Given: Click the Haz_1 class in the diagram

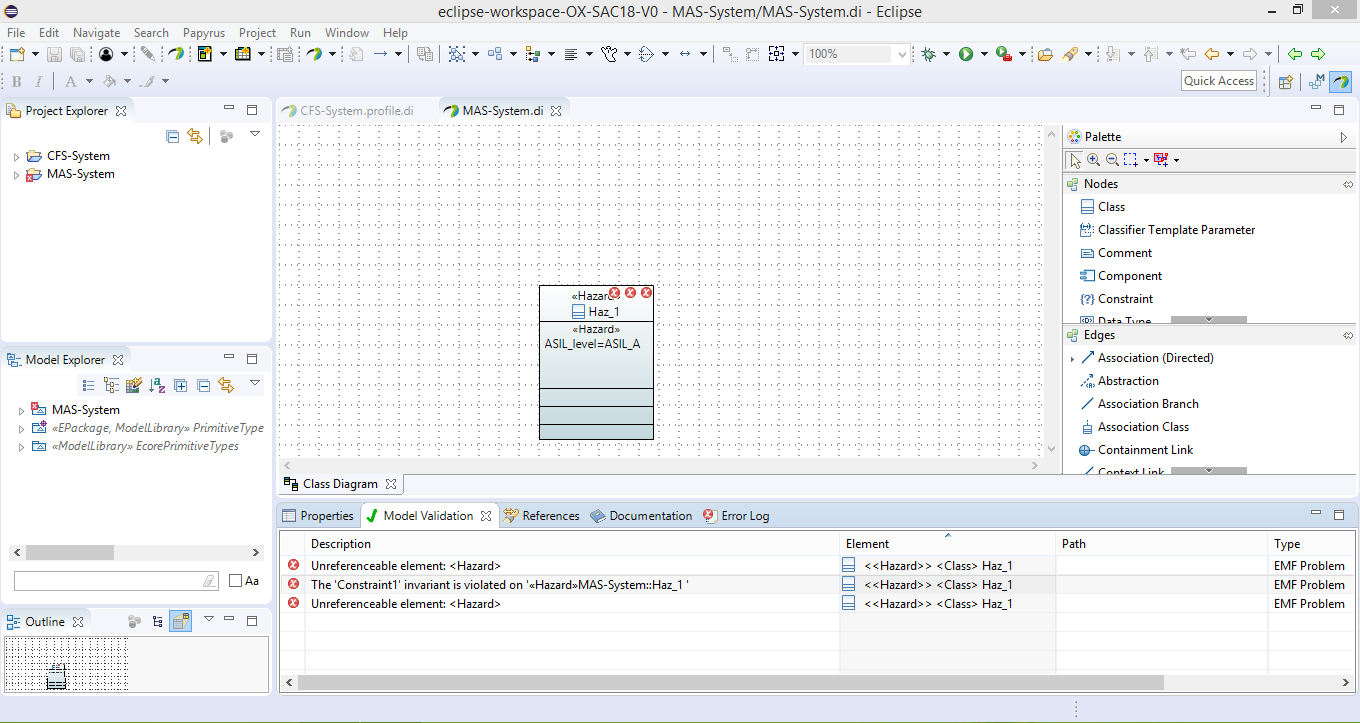Looking at the screenshot, I should pyautogui.click(x=596, y=362).
